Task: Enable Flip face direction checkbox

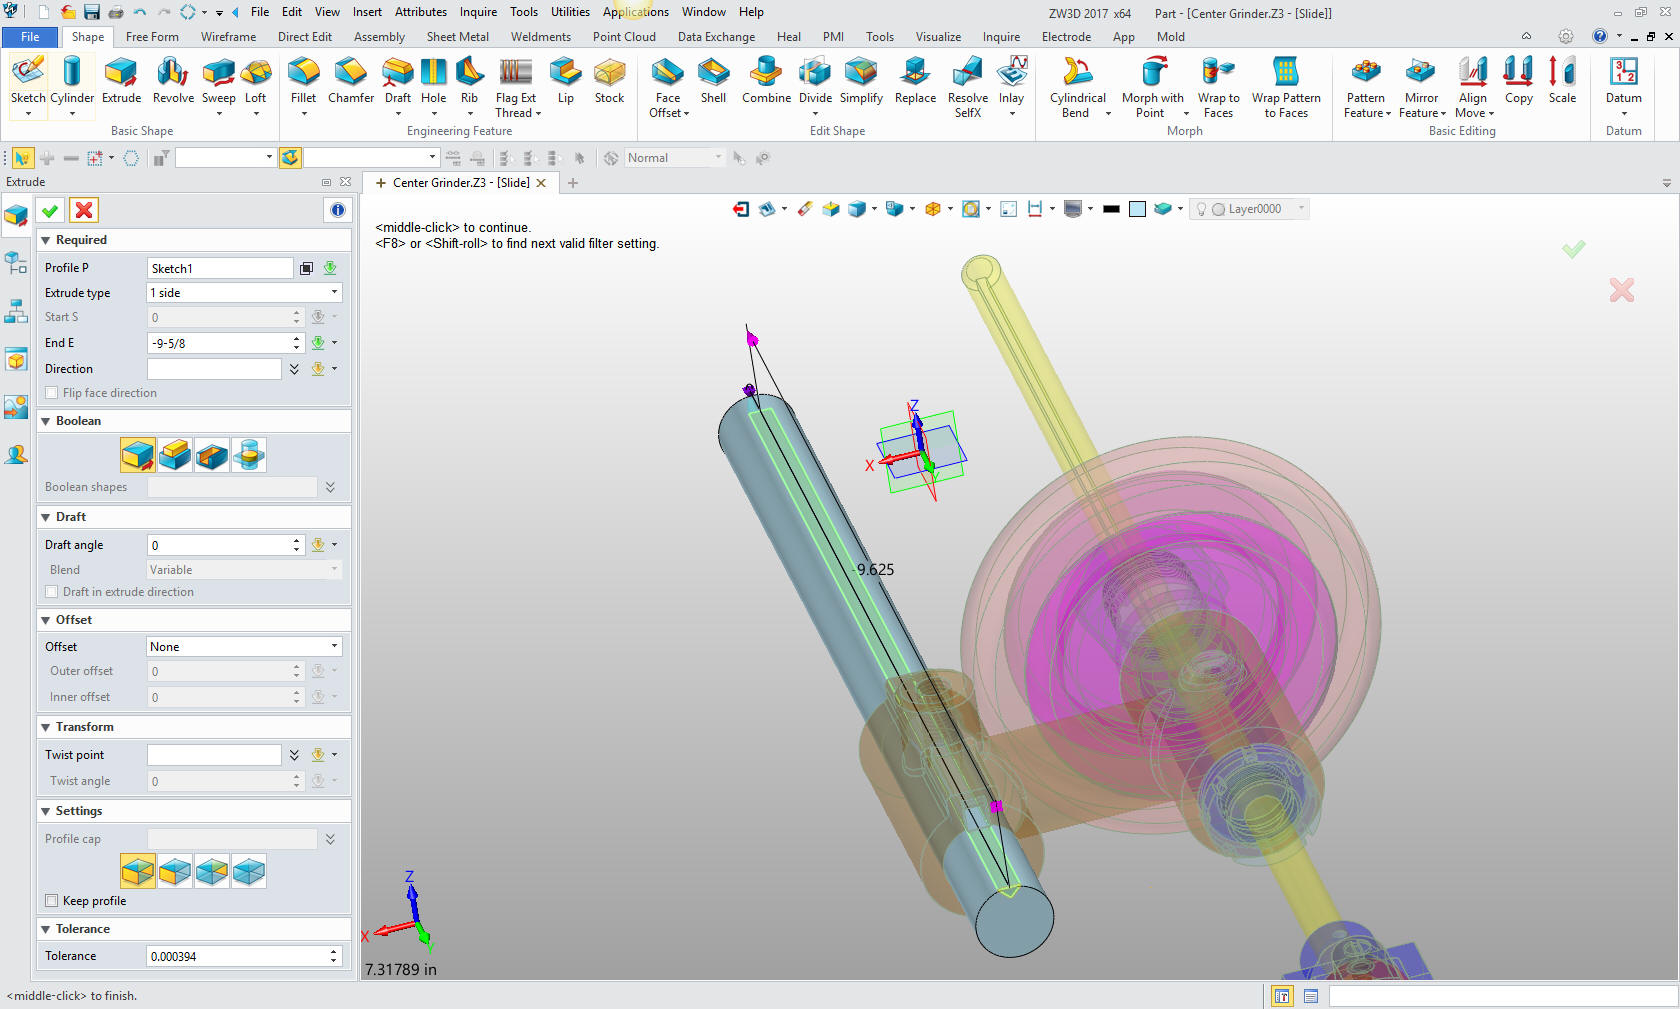Action: 52,393
